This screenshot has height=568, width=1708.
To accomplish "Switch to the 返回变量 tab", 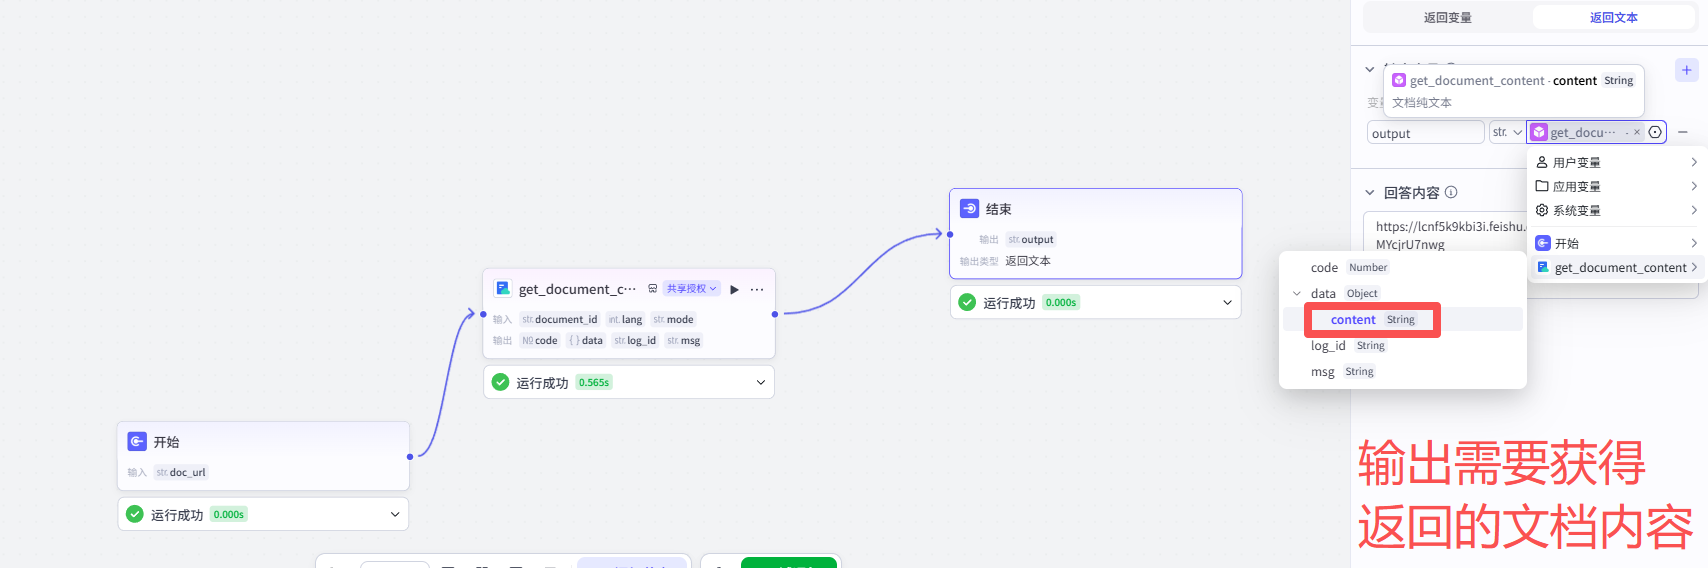I will [x=1447, y=17].
